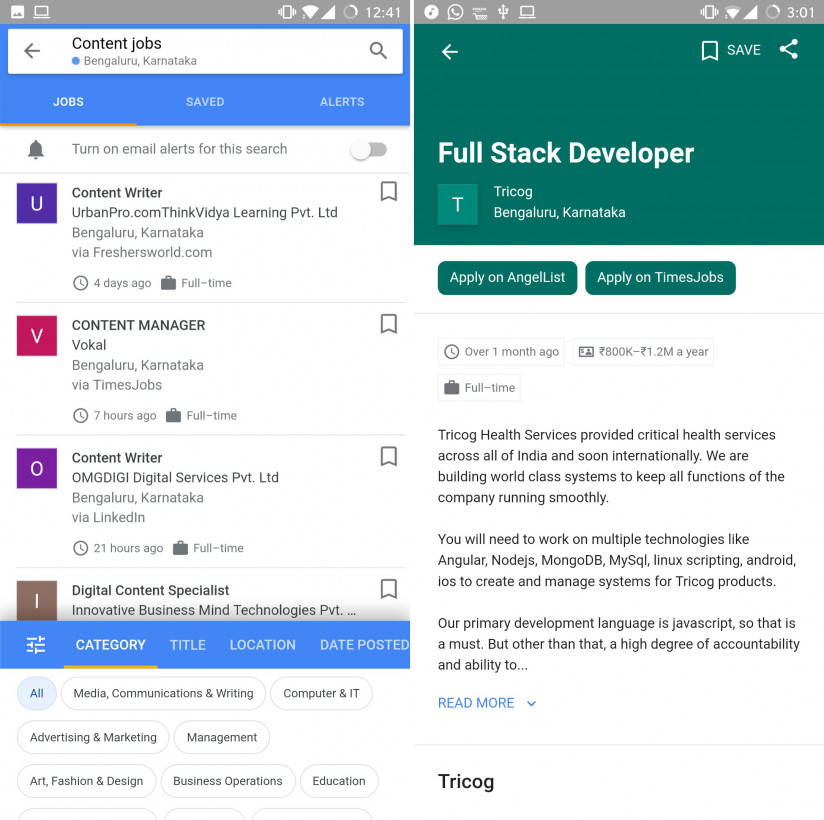The image size is (824, 820).
Task: Share the Full Stack Developer job
Action: [789, 50]
